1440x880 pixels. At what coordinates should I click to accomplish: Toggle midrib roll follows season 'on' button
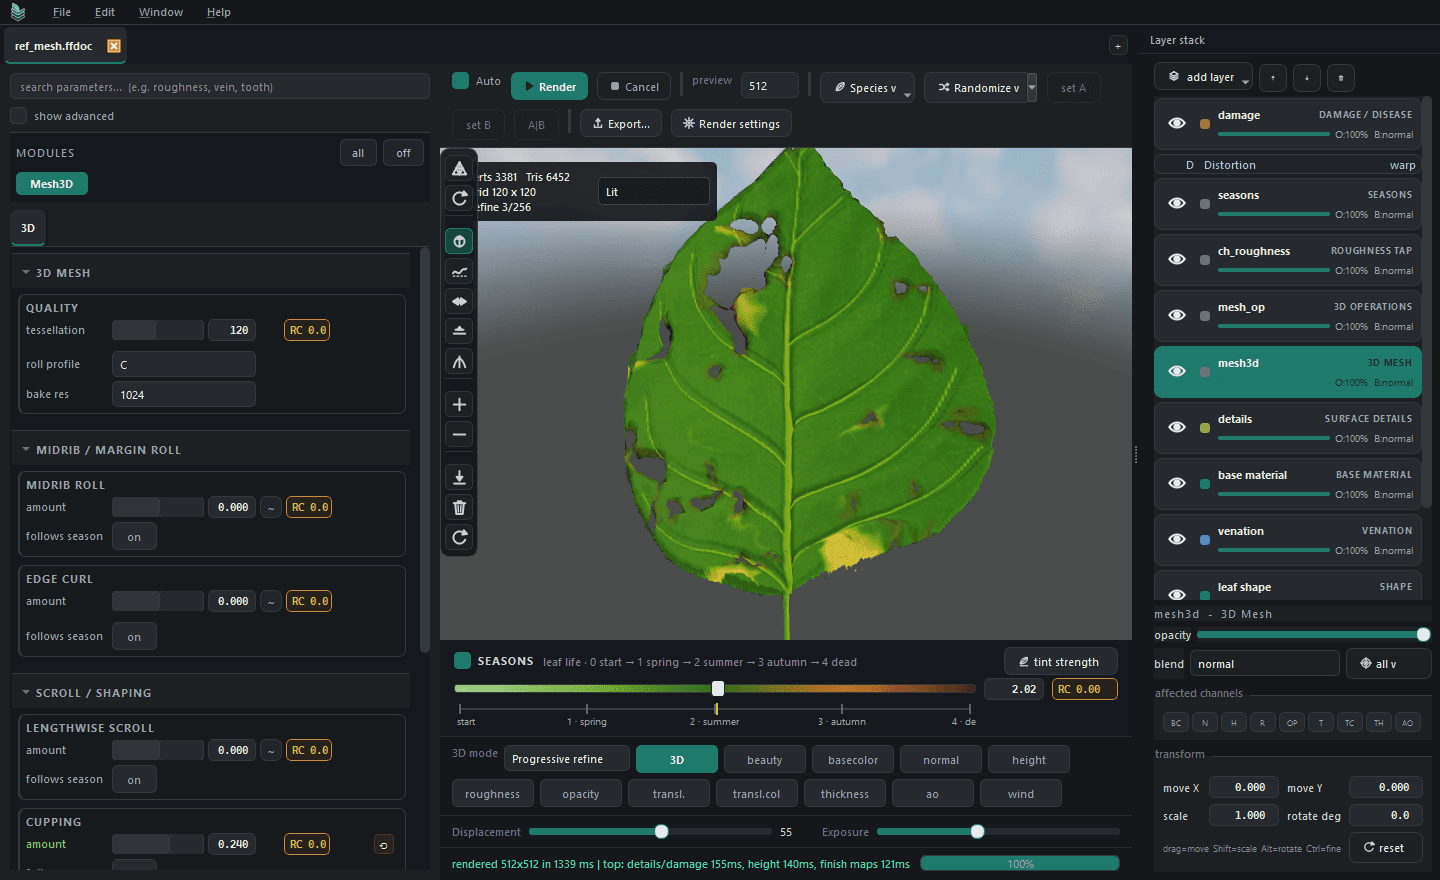click(x=134, y=537)
